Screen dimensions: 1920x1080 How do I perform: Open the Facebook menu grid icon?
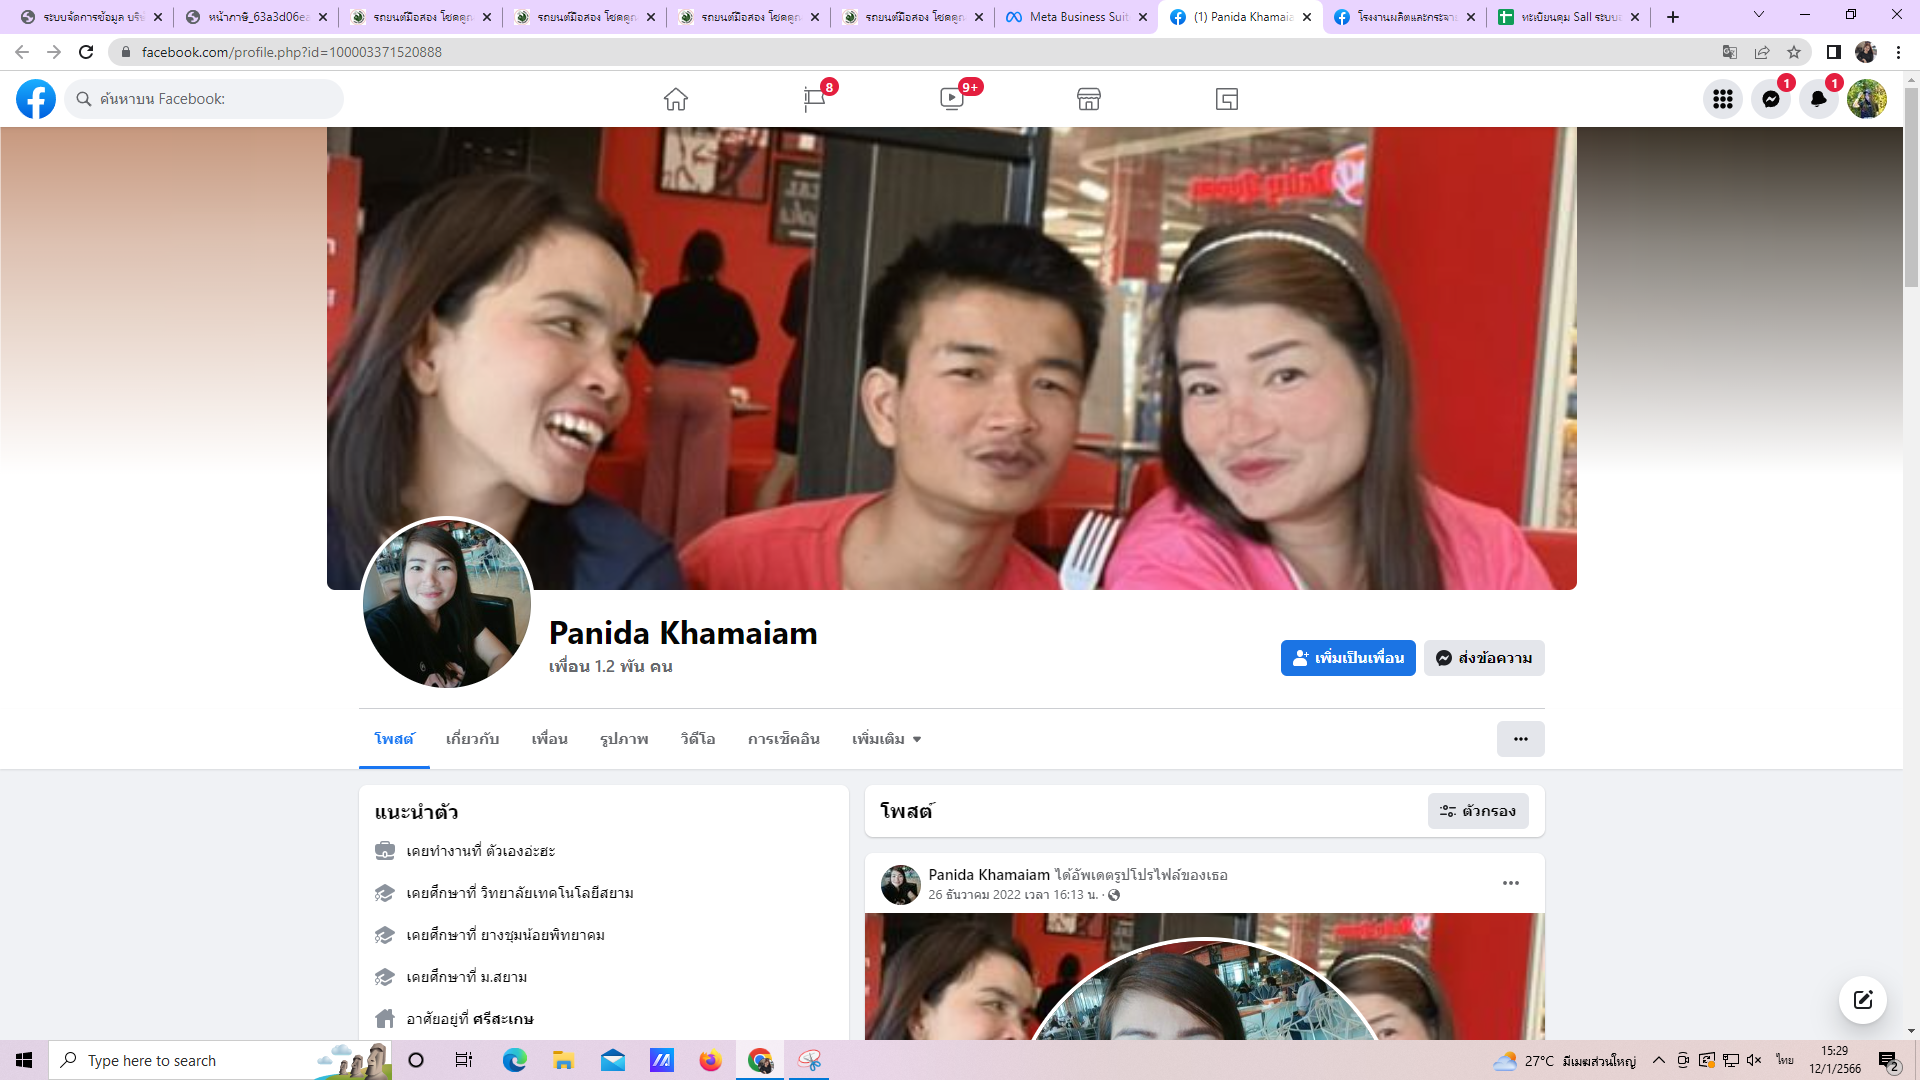click(1722, 99)
